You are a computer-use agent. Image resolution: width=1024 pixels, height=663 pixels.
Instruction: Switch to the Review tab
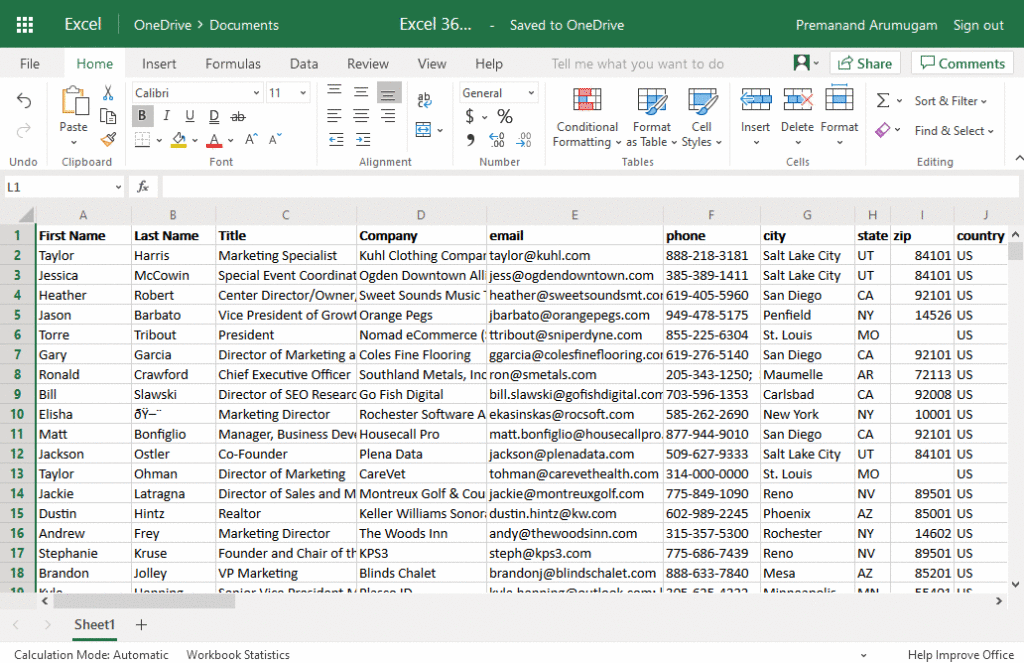368,64
